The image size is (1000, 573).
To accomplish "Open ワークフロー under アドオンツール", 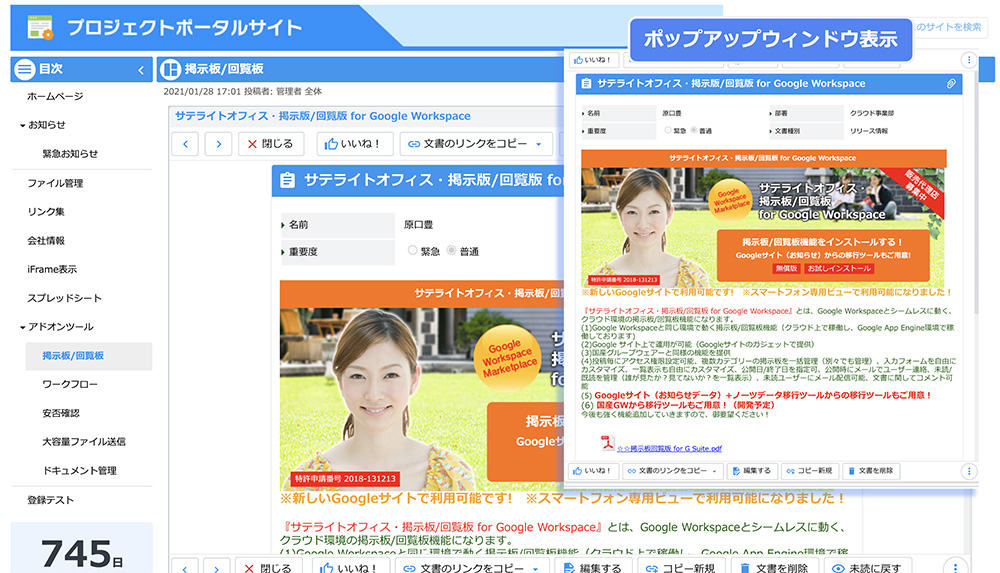I will point(70,384).
